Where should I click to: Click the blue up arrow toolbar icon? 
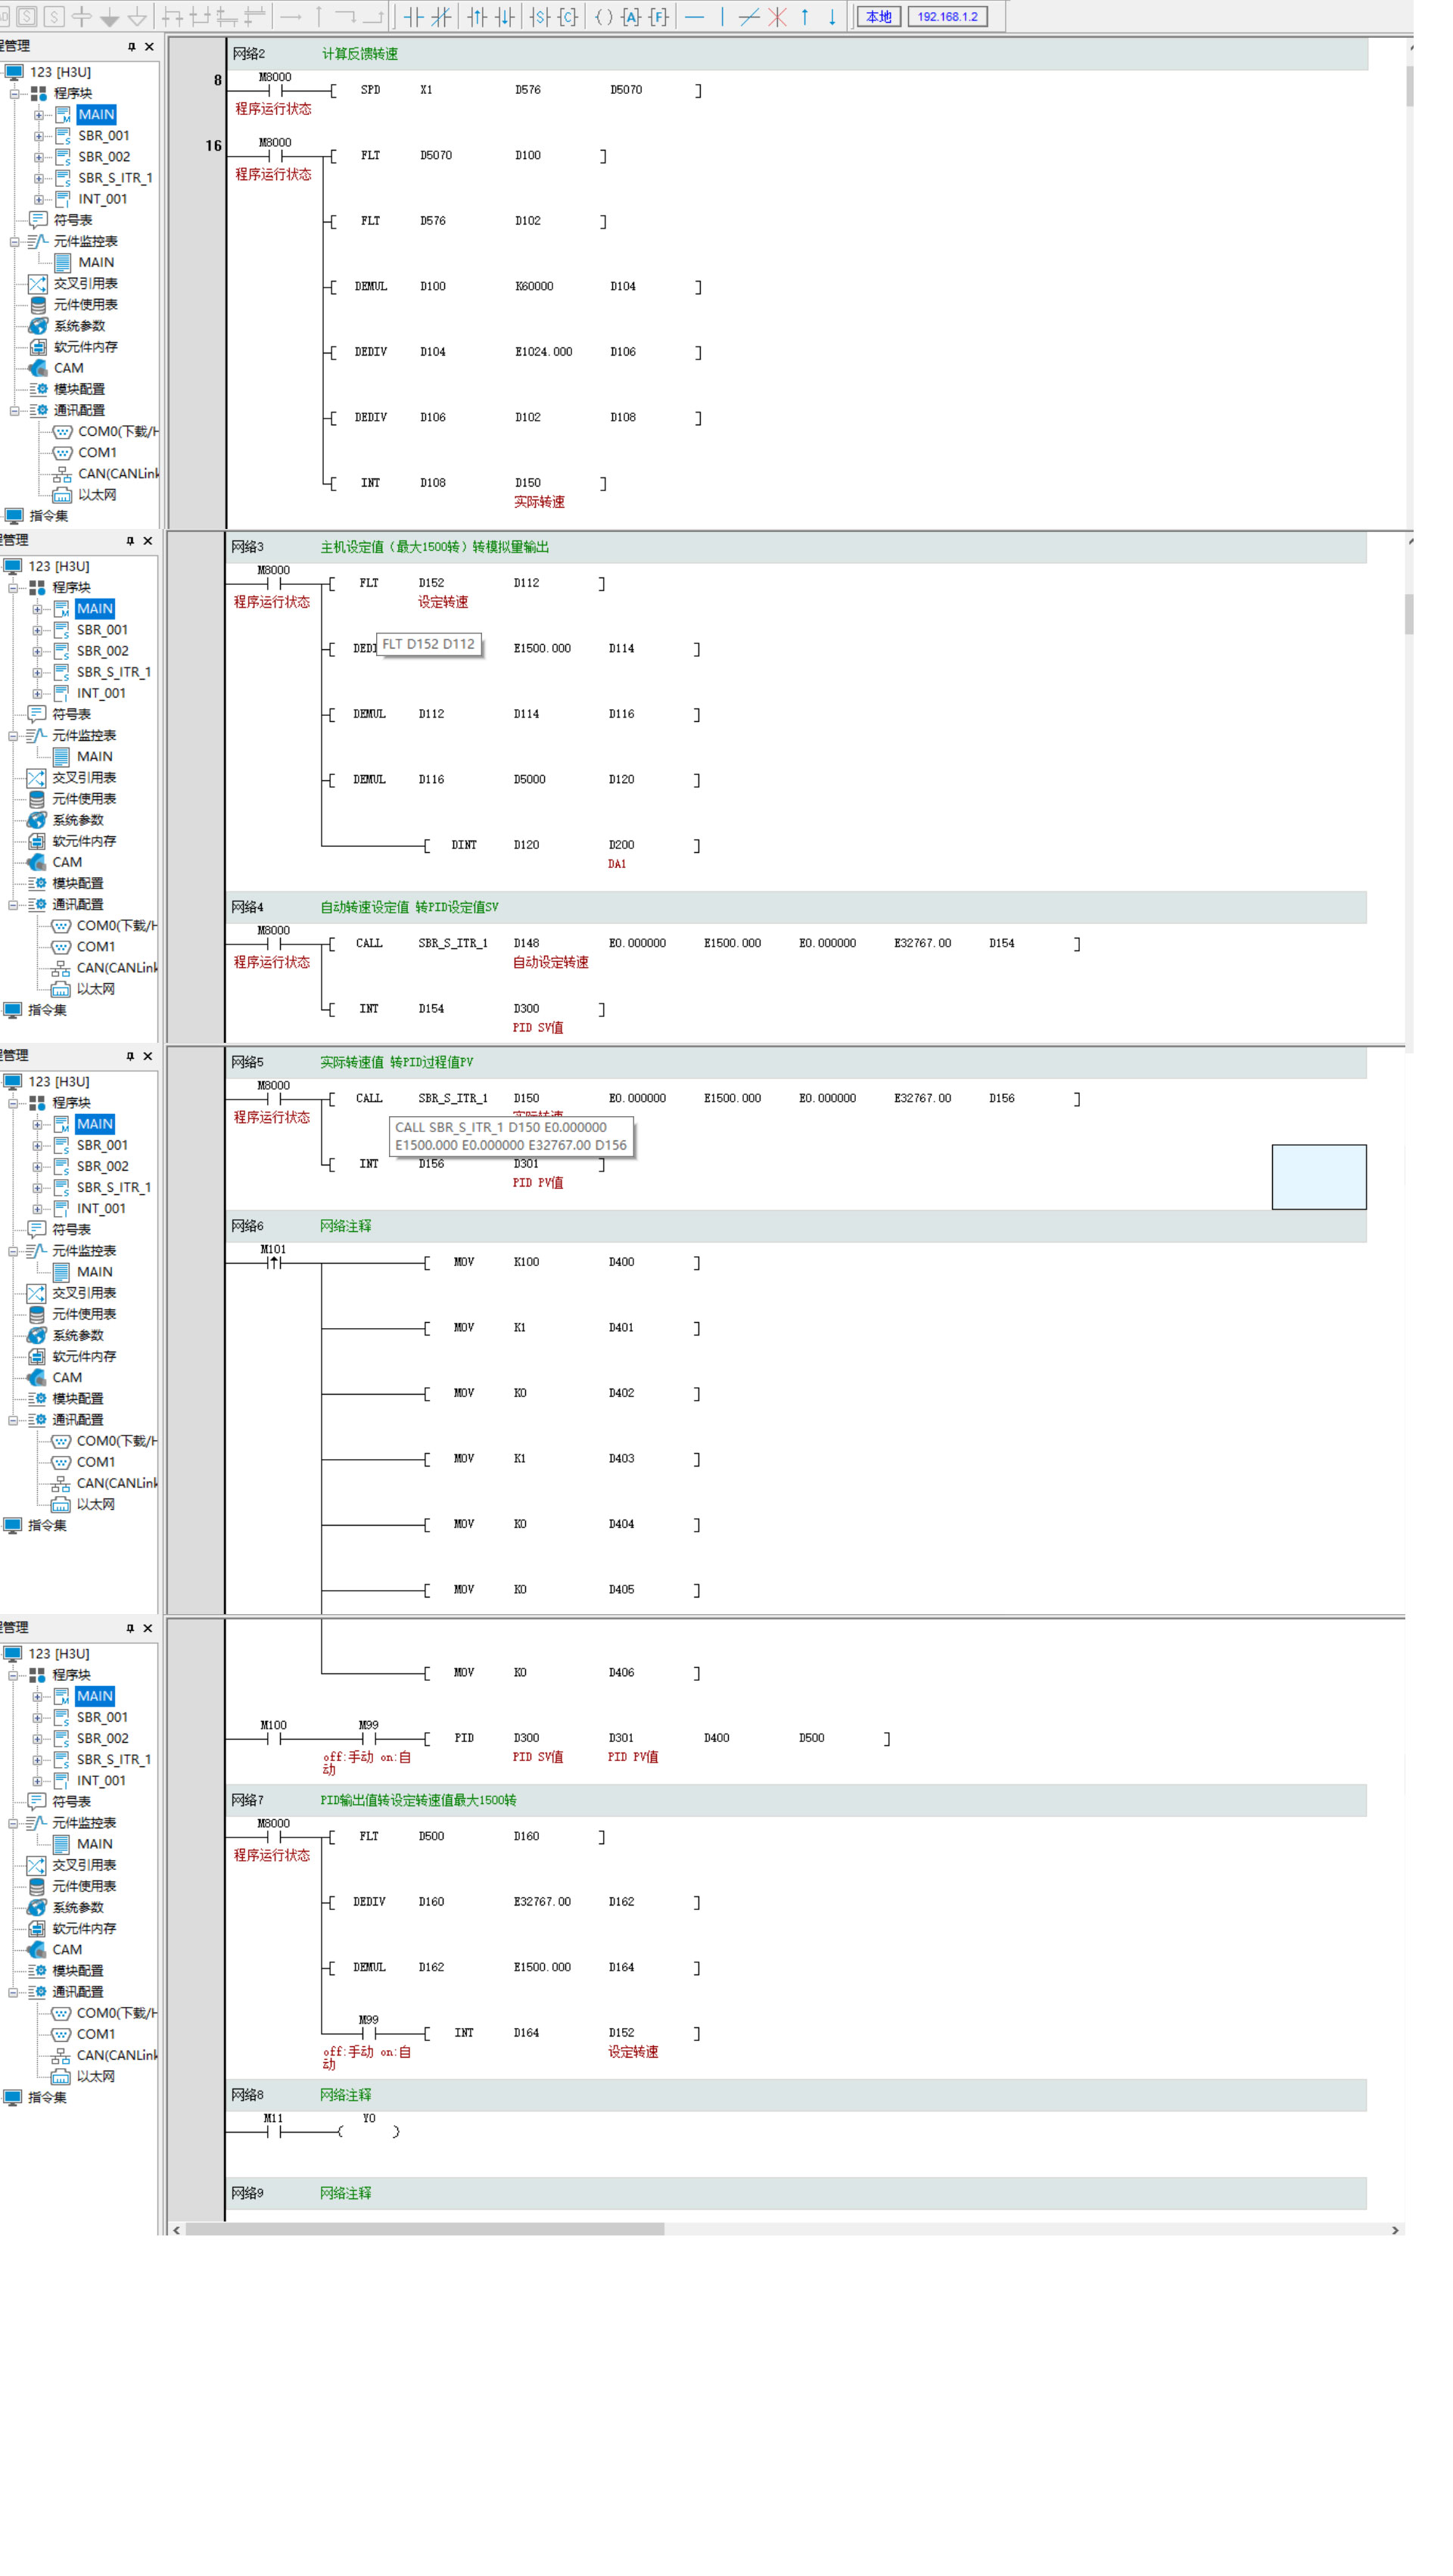(x=804, y=16)
